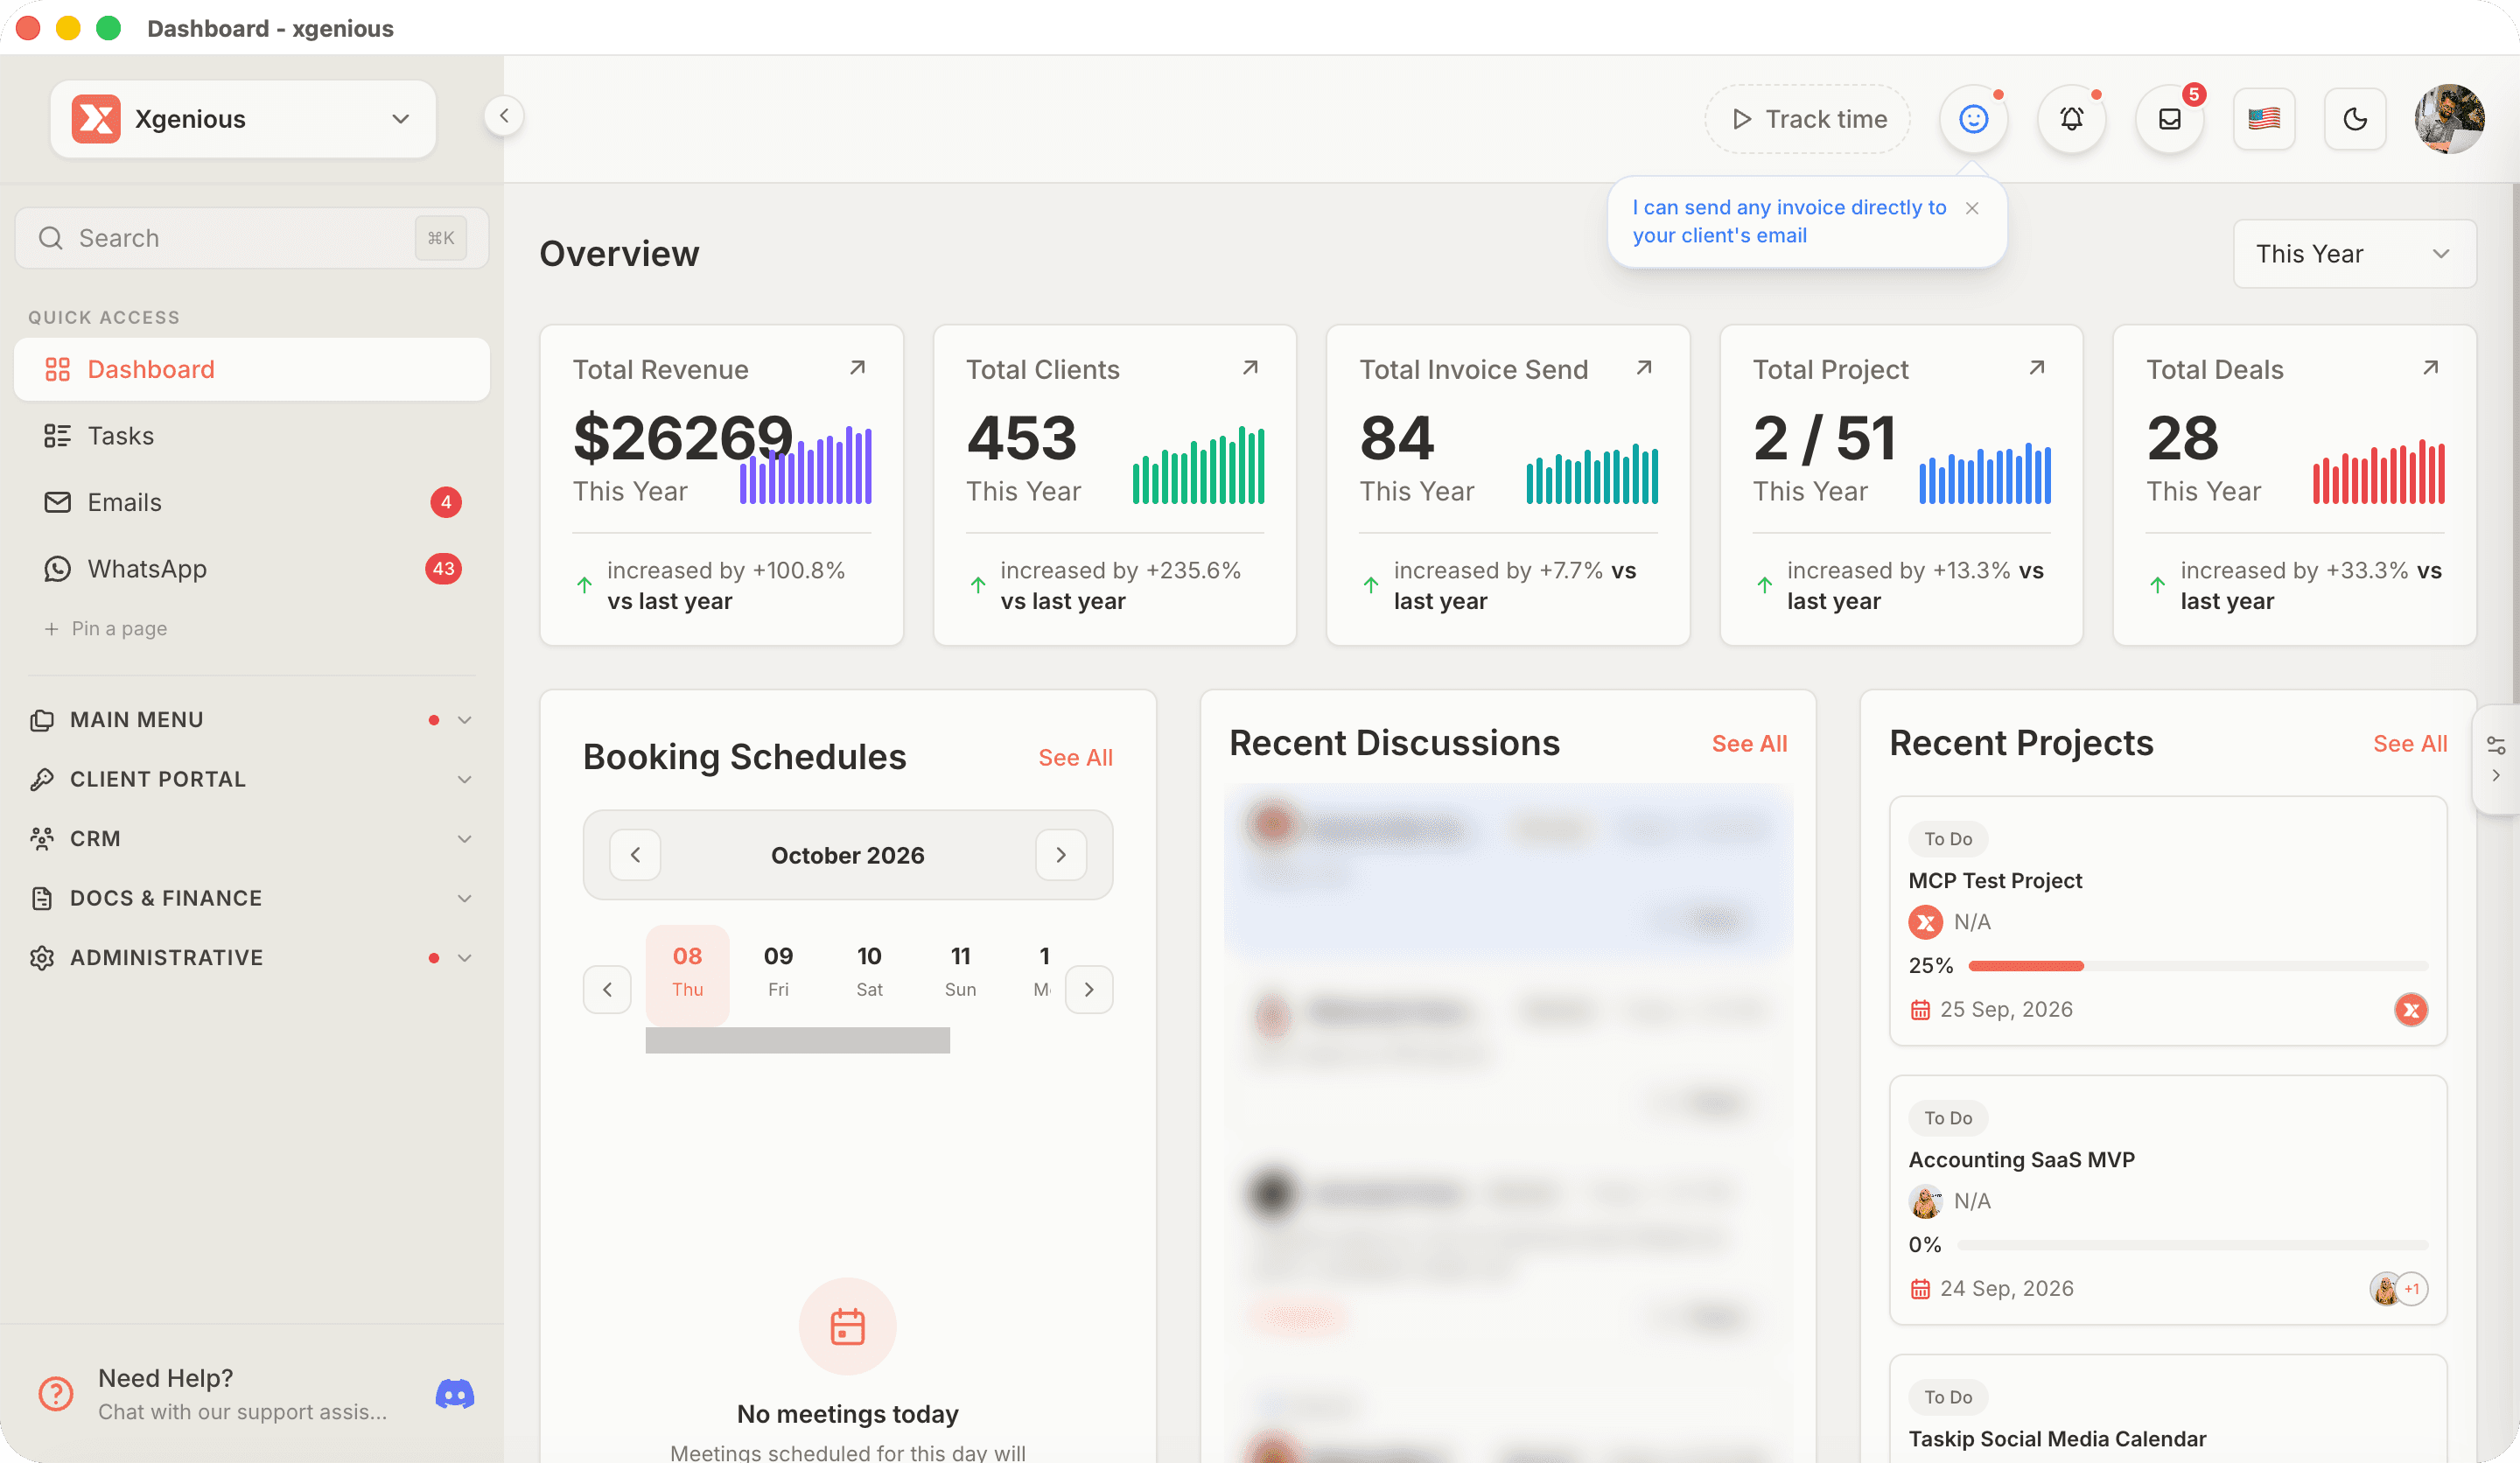Click the +1 assignees badge on Accounting SaaS

tap(2412, 1289)
